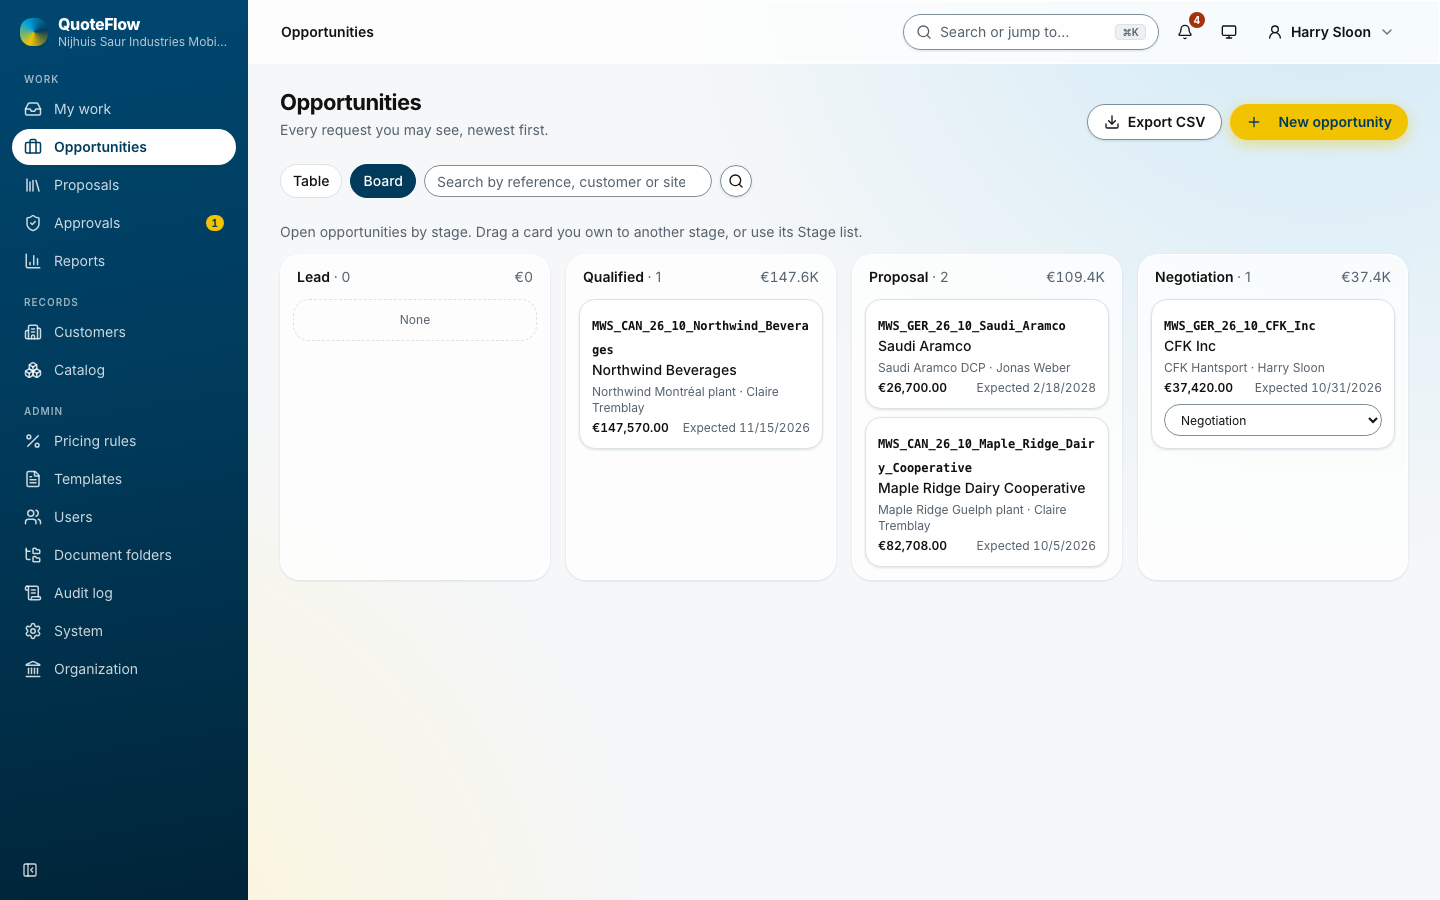Open Reports chart icon

click(33, 261)
